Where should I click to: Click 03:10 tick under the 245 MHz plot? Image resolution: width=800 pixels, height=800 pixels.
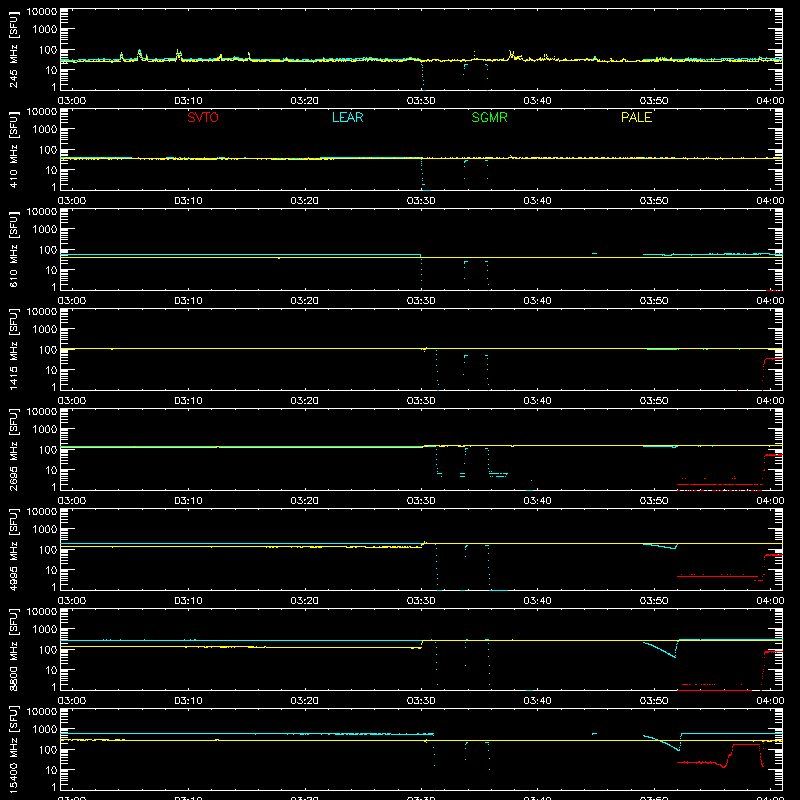(188, 101)
